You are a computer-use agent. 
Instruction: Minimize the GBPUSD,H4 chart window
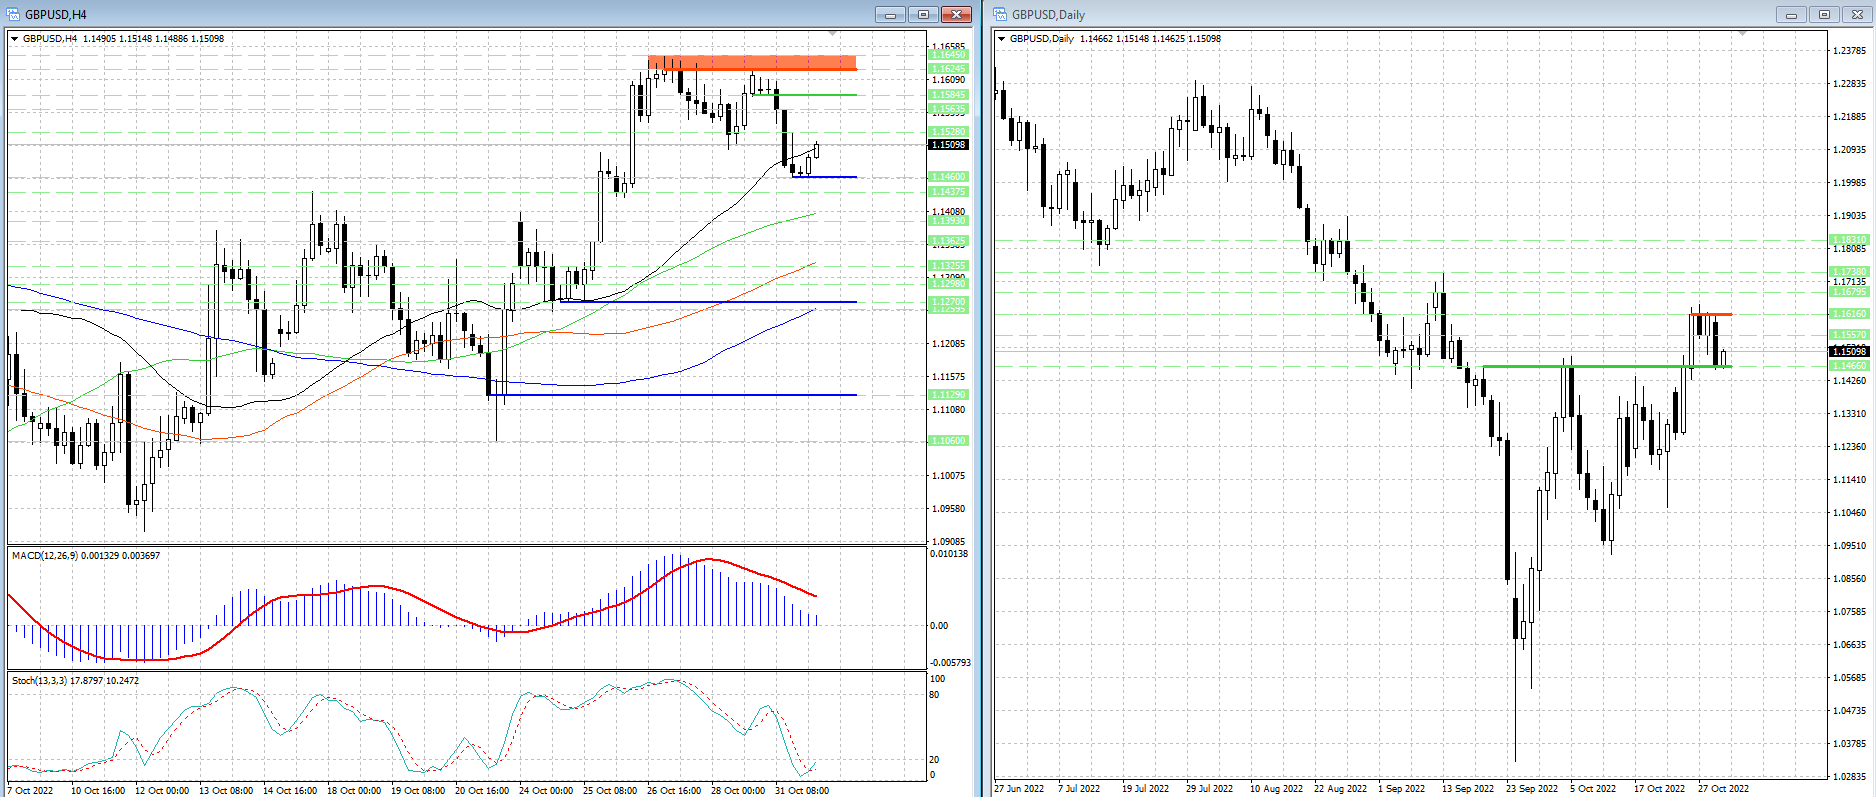(889, 14)
